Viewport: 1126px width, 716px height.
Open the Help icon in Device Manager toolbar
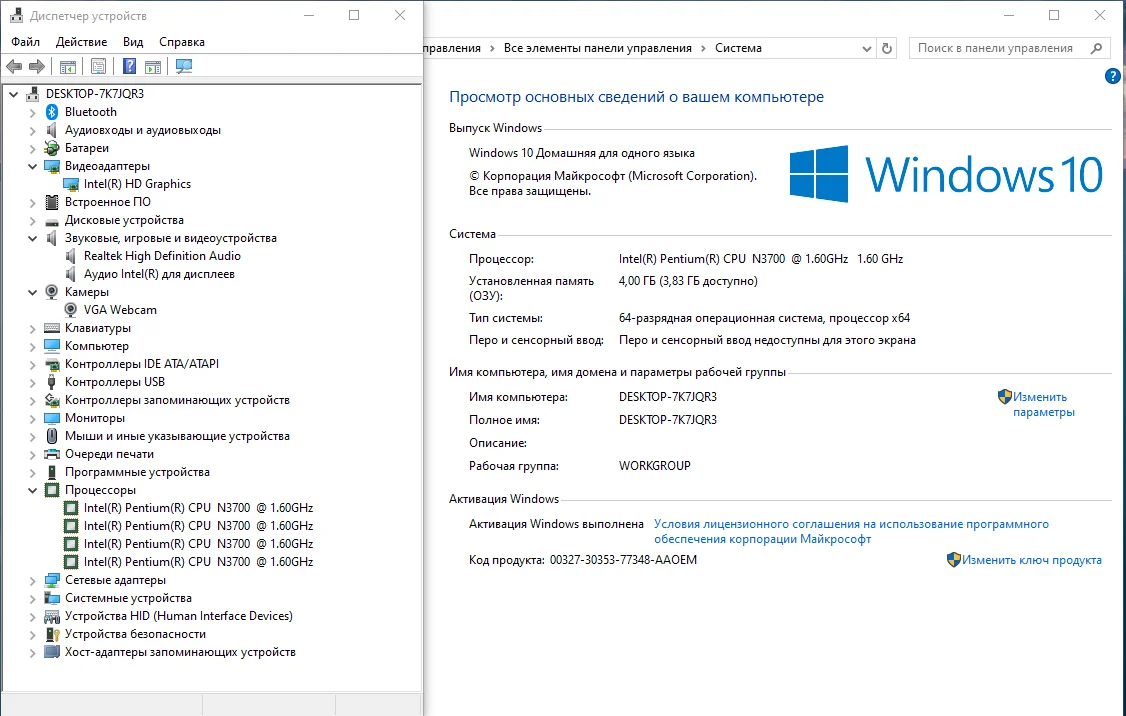[129, 67]
